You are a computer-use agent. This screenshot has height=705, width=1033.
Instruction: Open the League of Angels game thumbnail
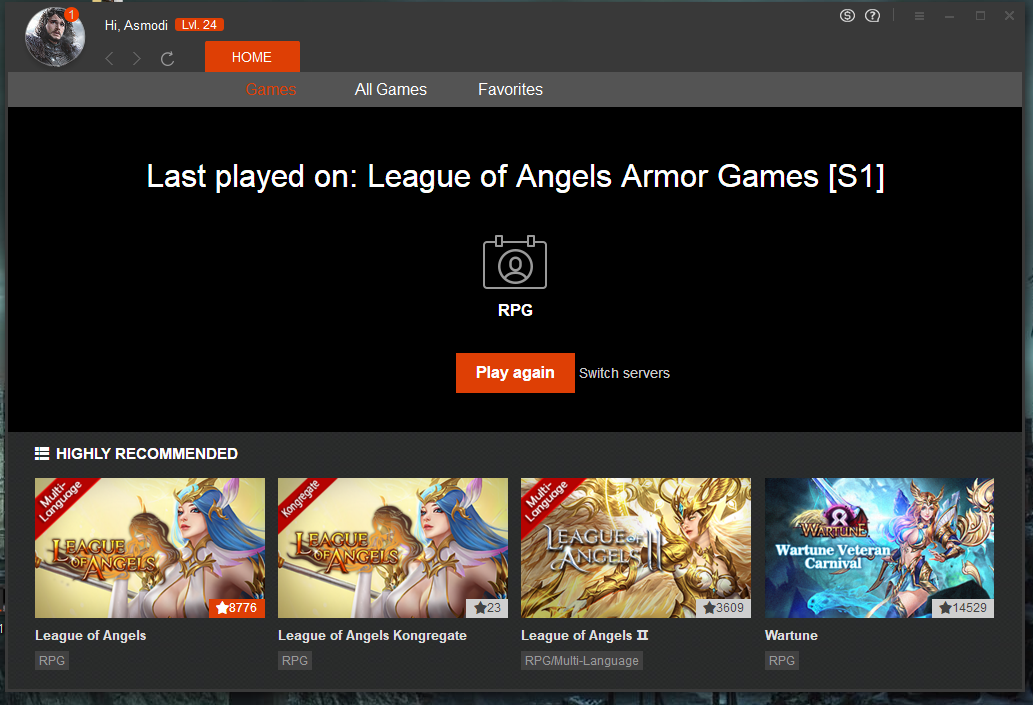pyautogui.click(x=150, y=547)
